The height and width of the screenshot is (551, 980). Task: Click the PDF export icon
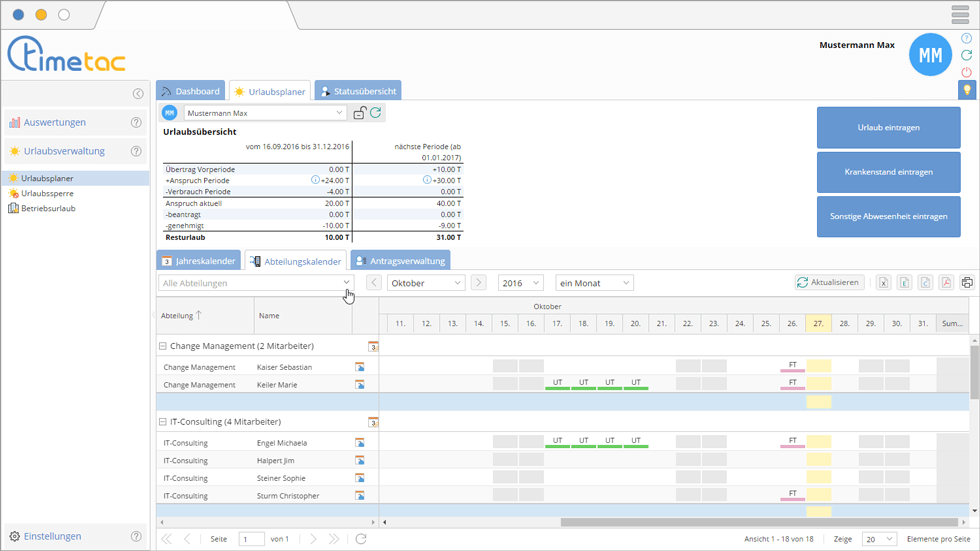pos(946,283)
